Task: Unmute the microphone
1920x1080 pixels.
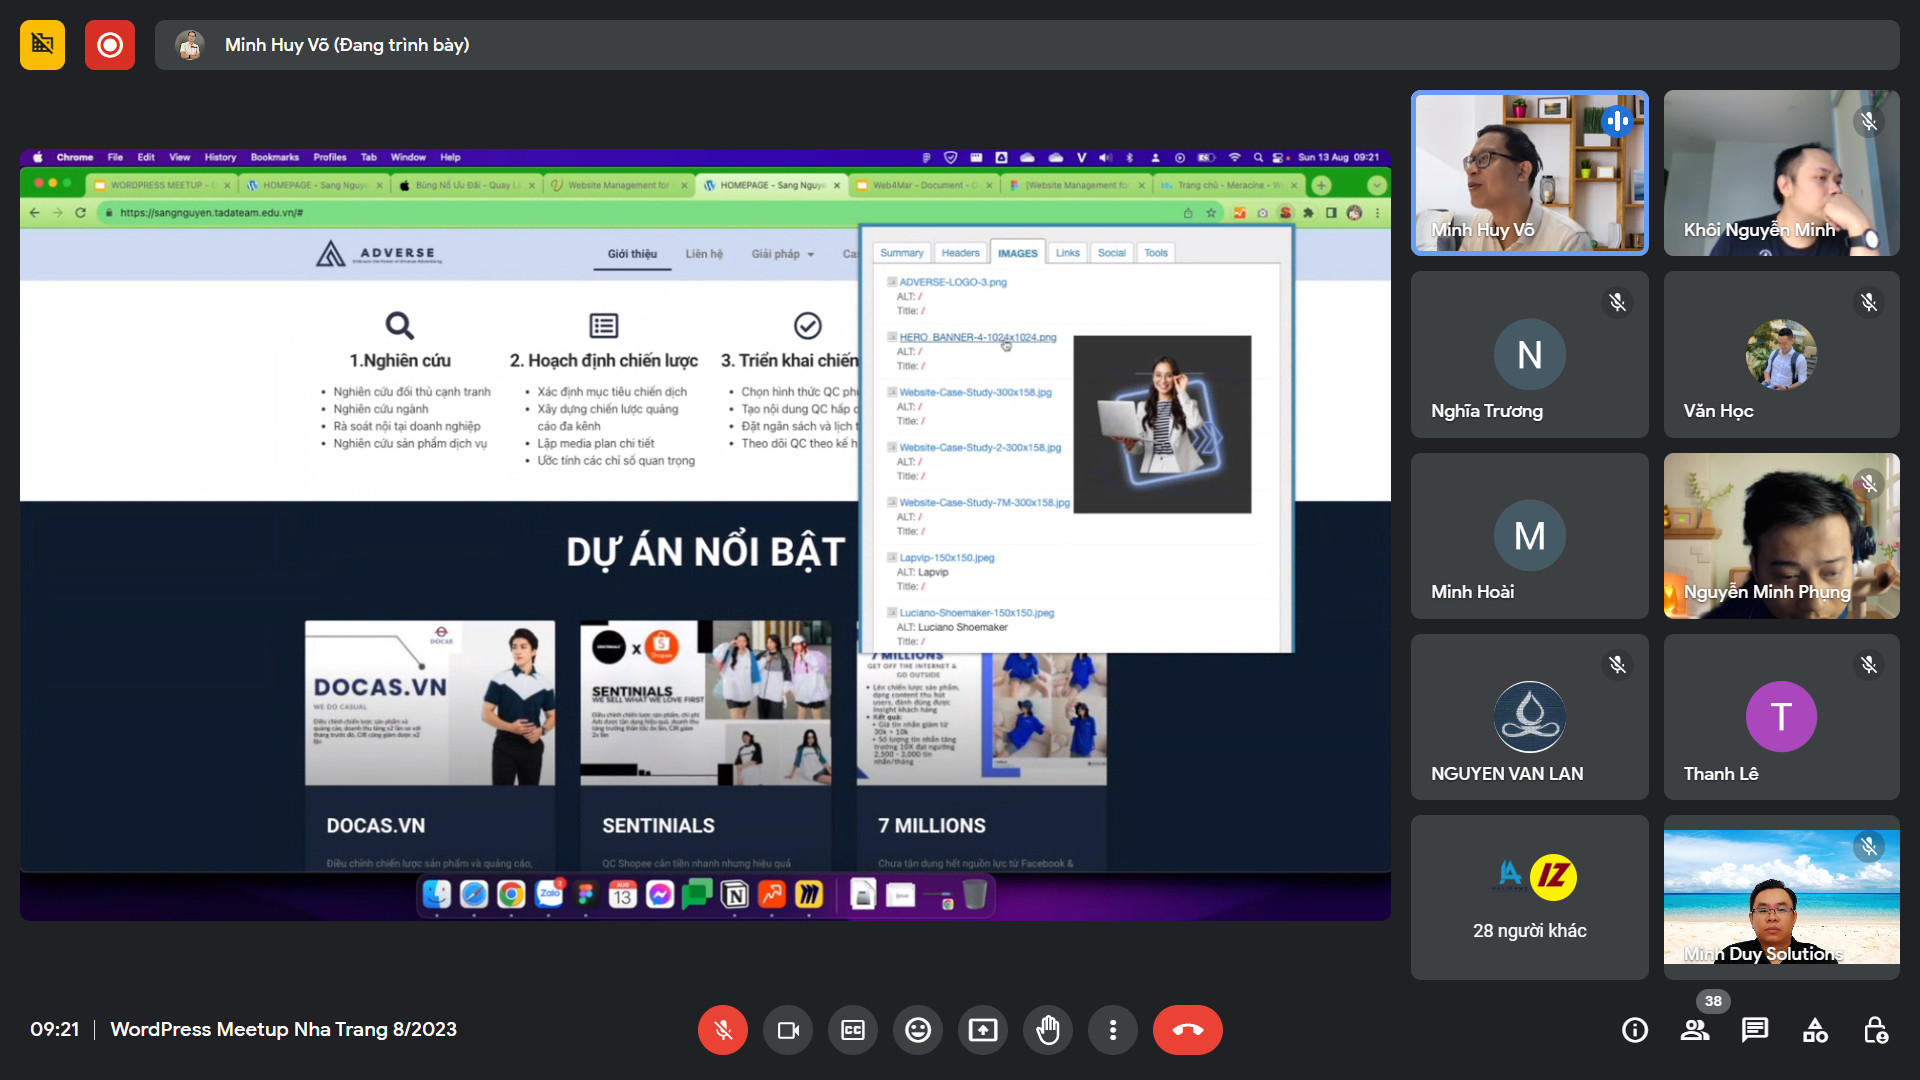Action: [x=723, y=1030]
